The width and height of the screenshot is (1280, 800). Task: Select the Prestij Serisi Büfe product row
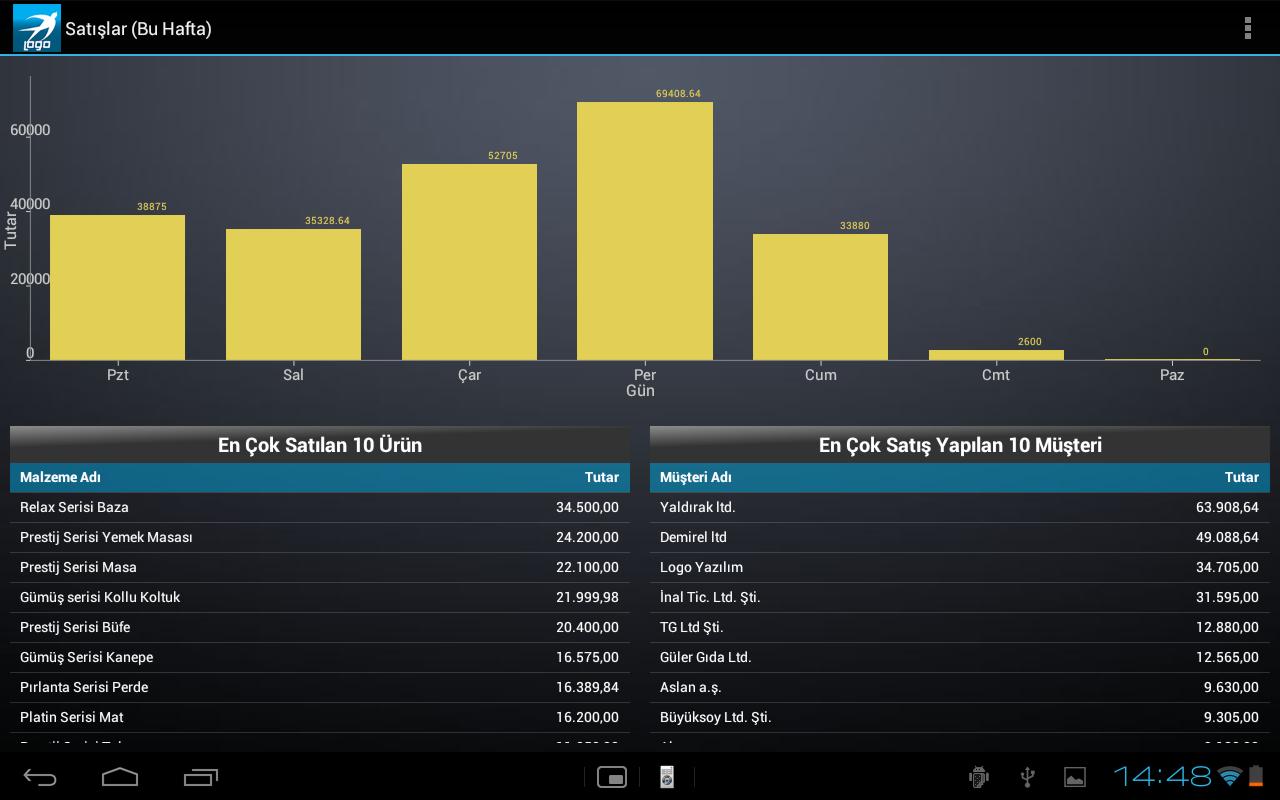(320, 627)
